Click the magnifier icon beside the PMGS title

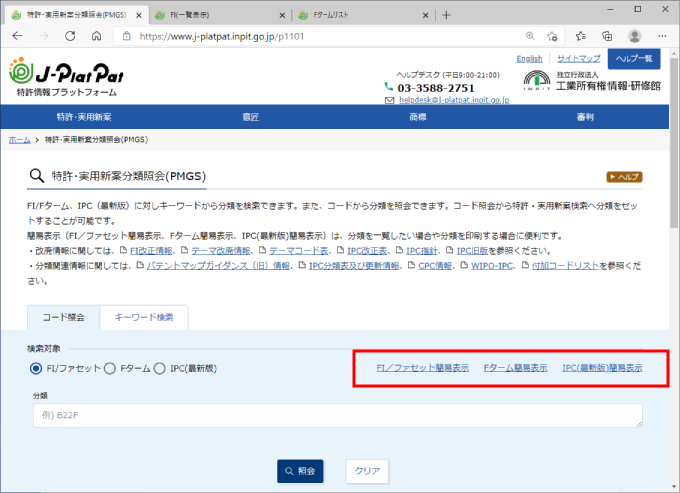click(37, 176)
